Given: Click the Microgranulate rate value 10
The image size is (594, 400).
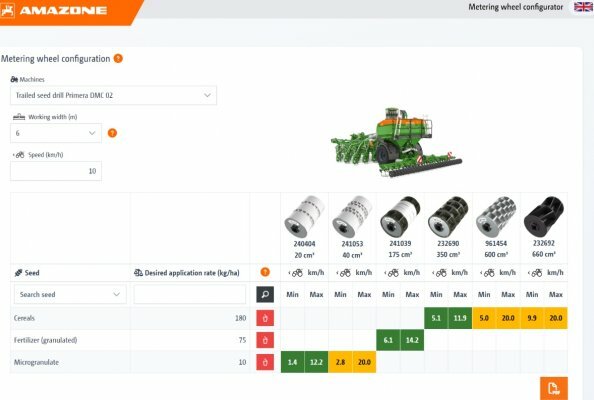Looking at the screenshot, I should pos(242,362).
